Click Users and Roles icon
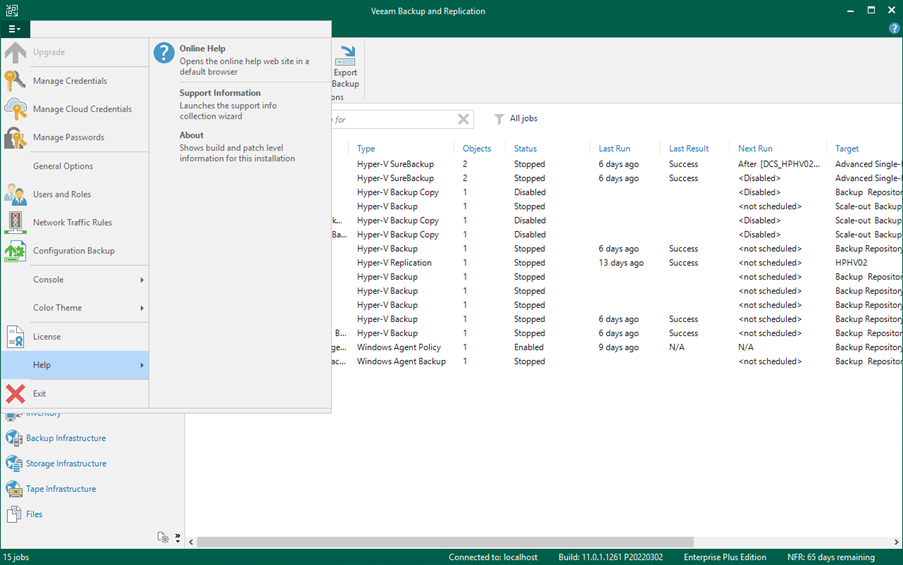The width and height of the screenshot is (903, 565). point(16,194)
